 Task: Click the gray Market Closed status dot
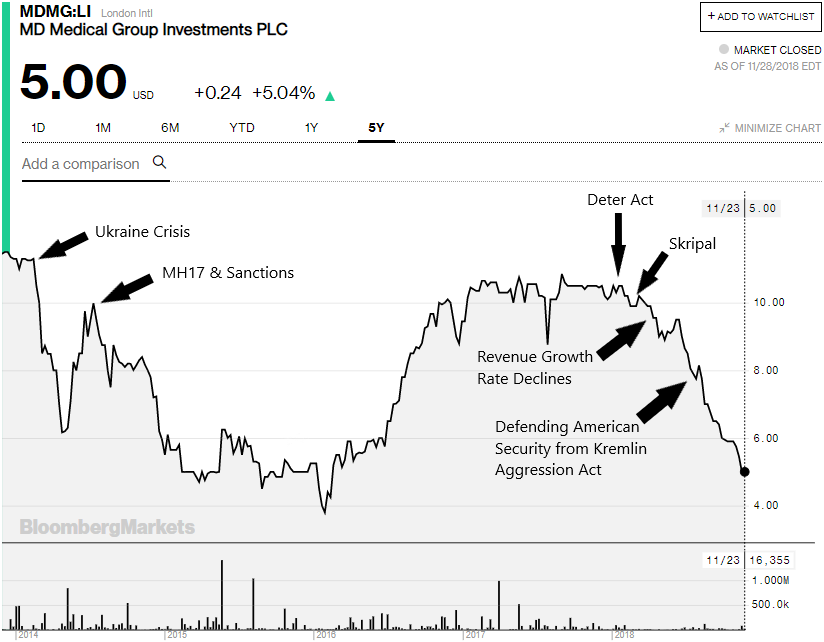coord(724,50)
